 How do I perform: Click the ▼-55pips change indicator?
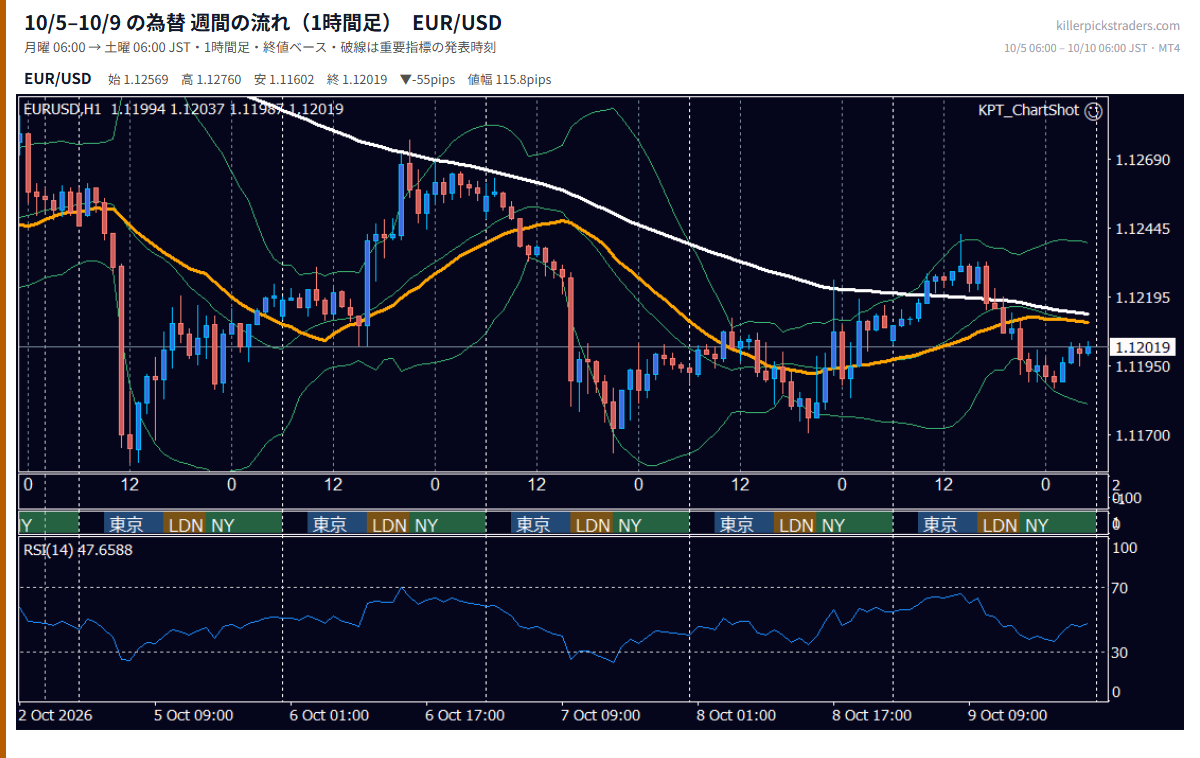pos(427,80)
